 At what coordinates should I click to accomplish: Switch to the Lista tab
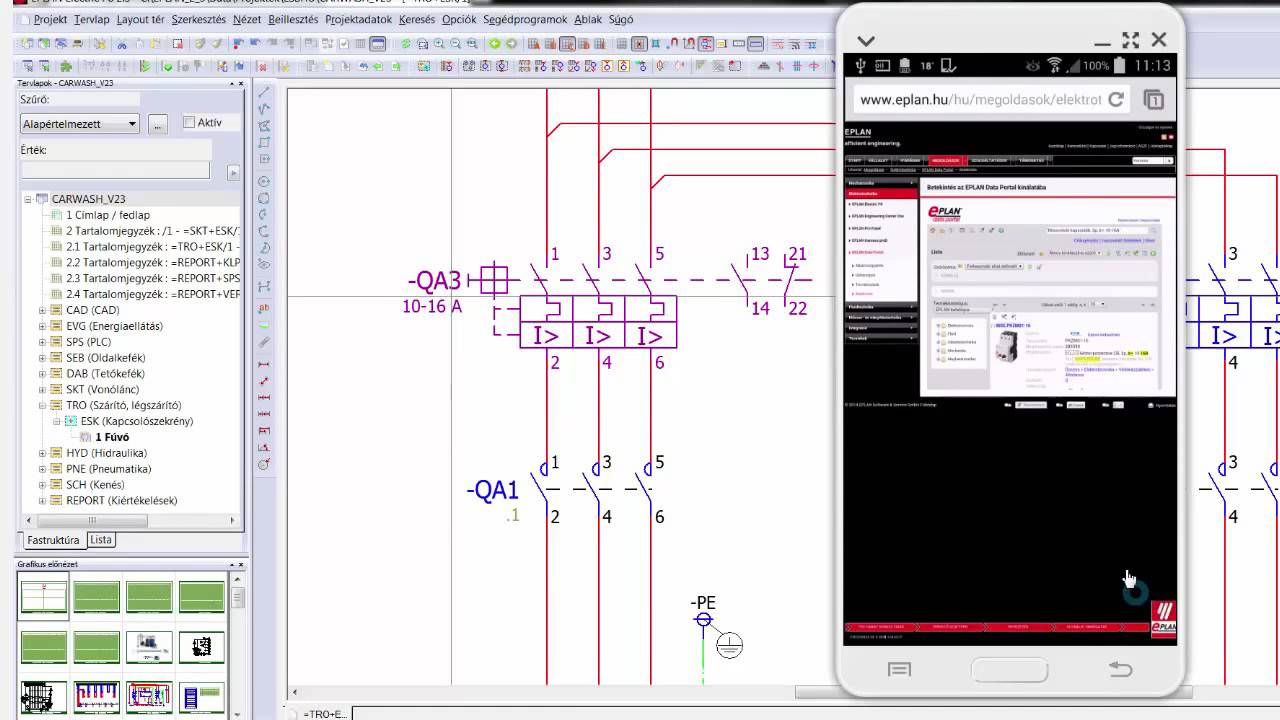point(101,540)
